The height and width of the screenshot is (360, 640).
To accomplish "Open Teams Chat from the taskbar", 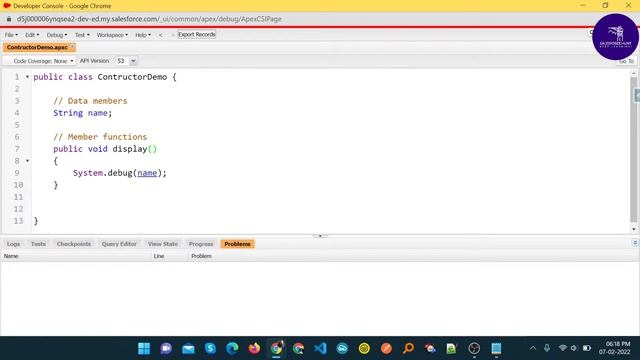I will pyautogui.click(x=166, y=348).
